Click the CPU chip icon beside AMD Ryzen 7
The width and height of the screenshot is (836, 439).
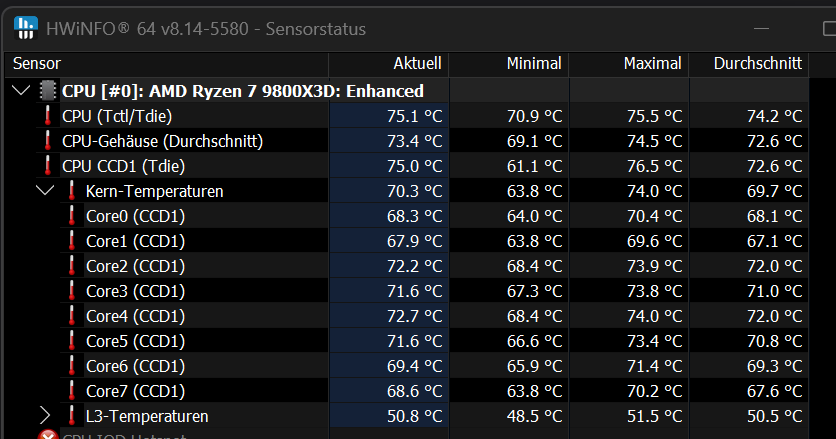tap(47, 91)
